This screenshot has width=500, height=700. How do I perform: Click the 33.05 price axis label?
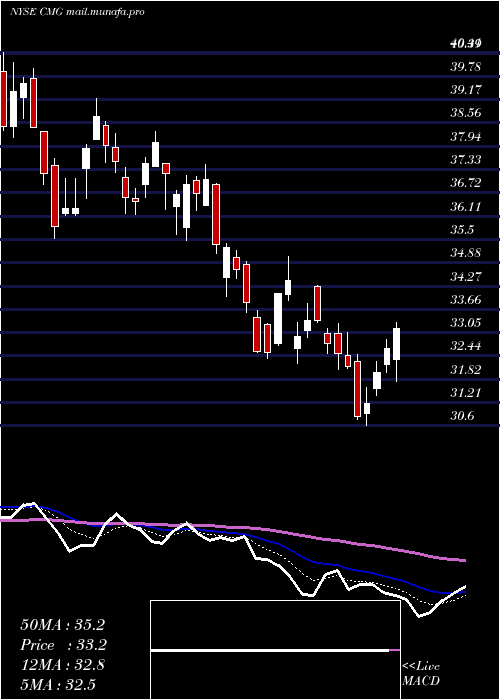(x=465, y=323)
